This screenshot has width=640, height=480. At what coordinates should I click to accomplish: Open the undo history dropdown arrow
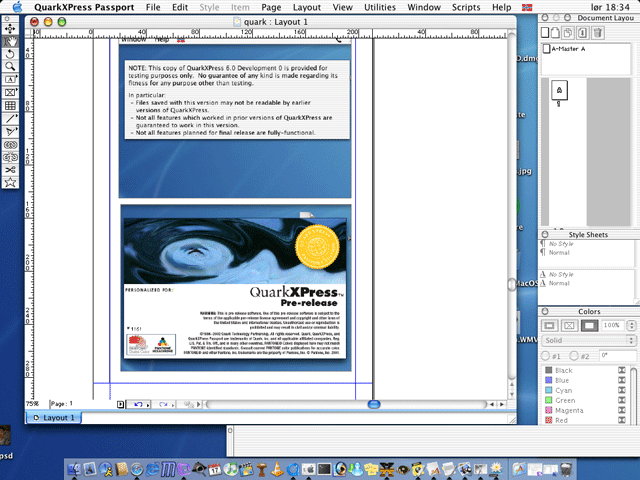(148, 404)
